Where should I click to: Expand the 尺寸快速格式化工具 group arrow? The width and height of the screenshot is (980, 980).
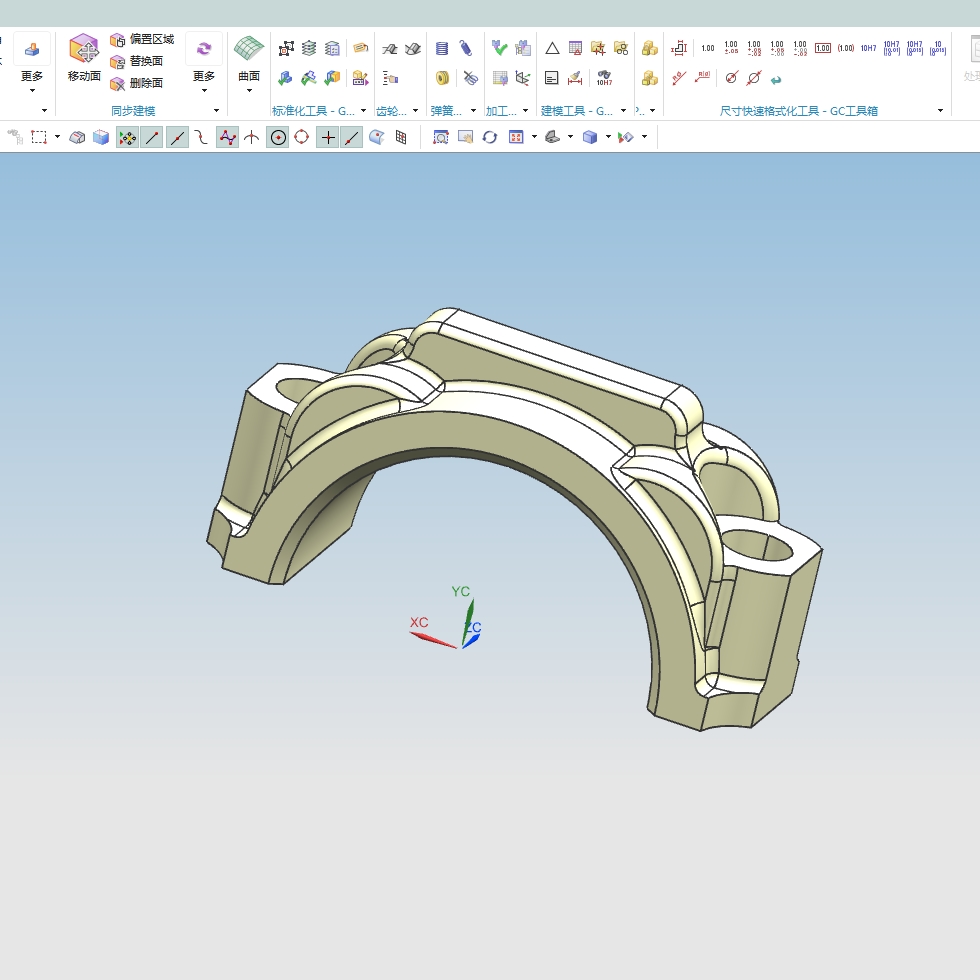click(x=940, y=111)
